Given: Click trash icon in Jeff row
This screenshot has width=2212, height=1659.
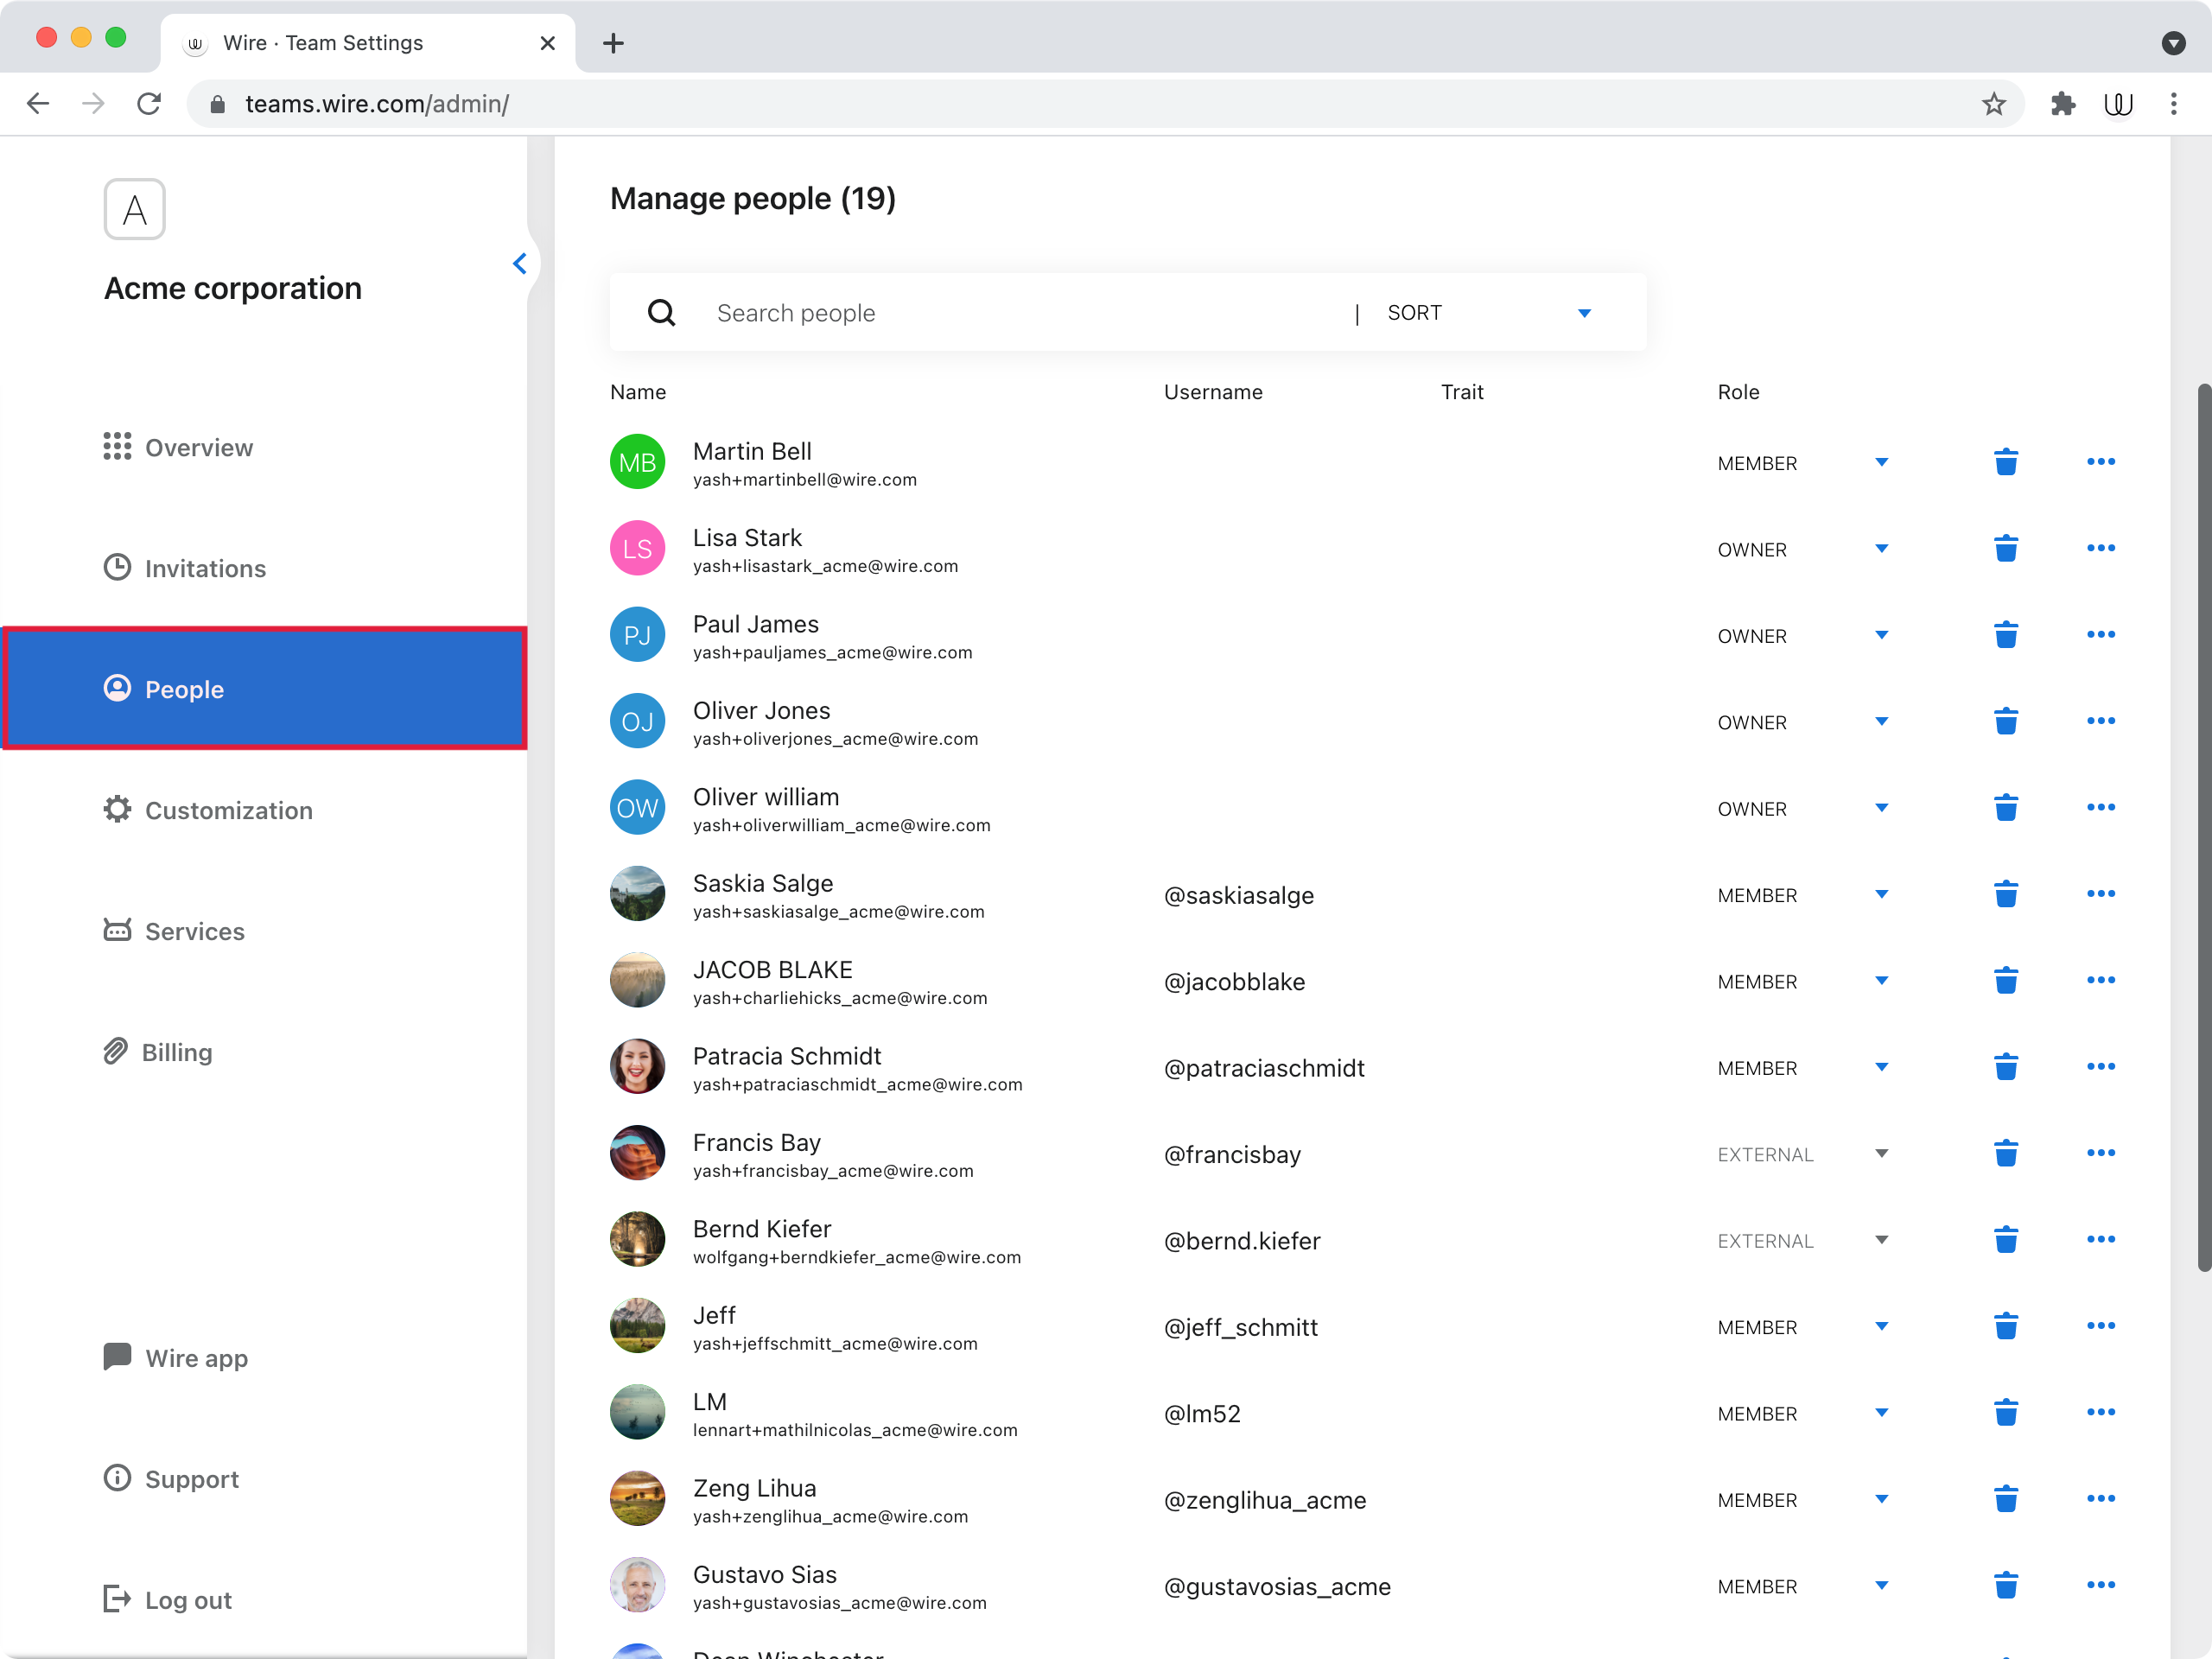Looking at the screenshot, I should pos(2005,1326).
